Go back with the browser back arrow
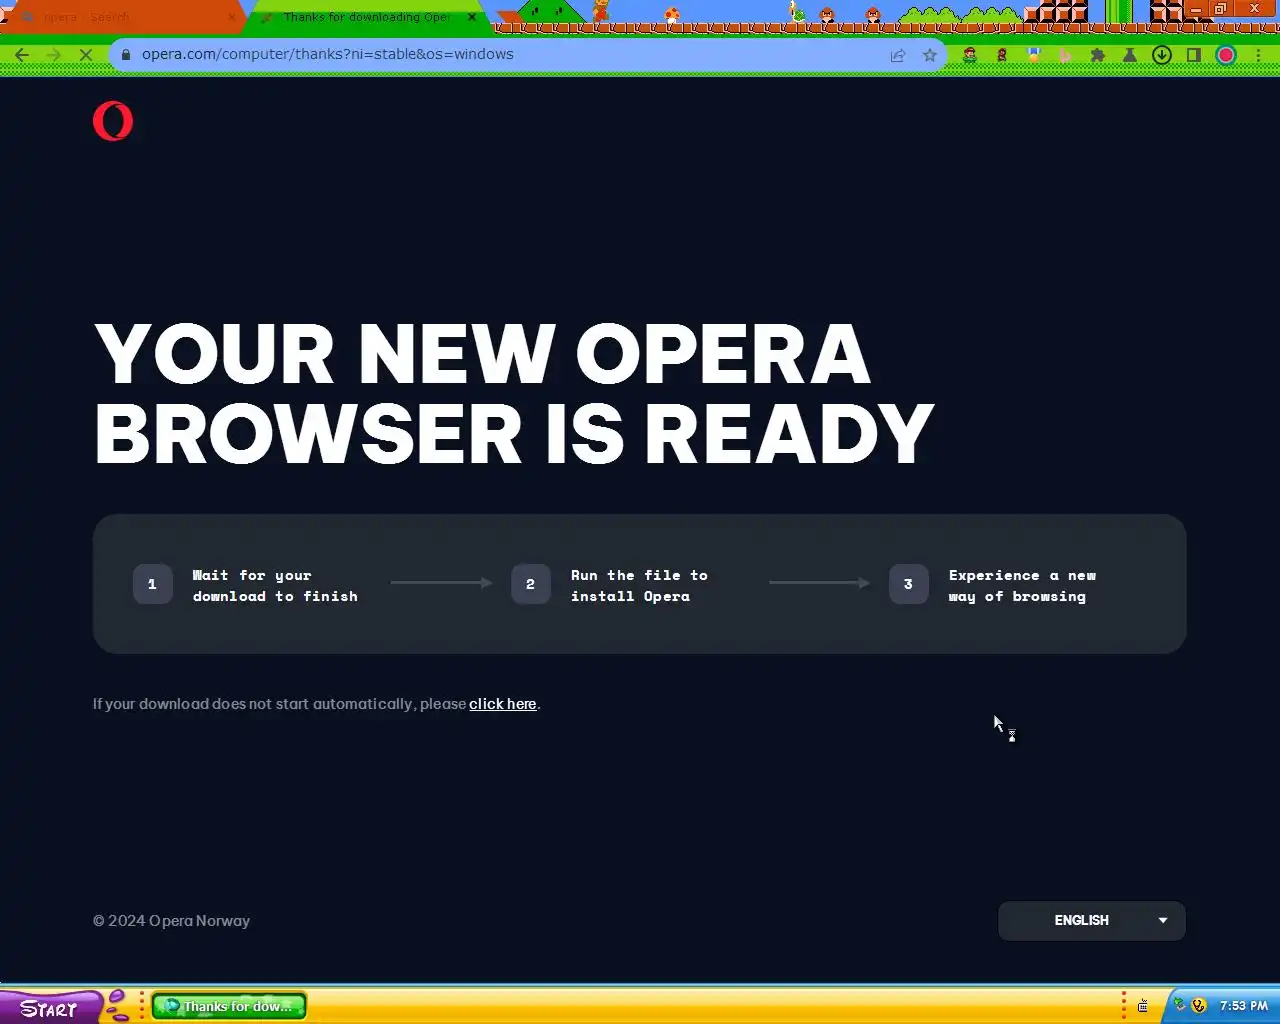The height and width of the screenshot is (1024, 1280). point(22,55)
